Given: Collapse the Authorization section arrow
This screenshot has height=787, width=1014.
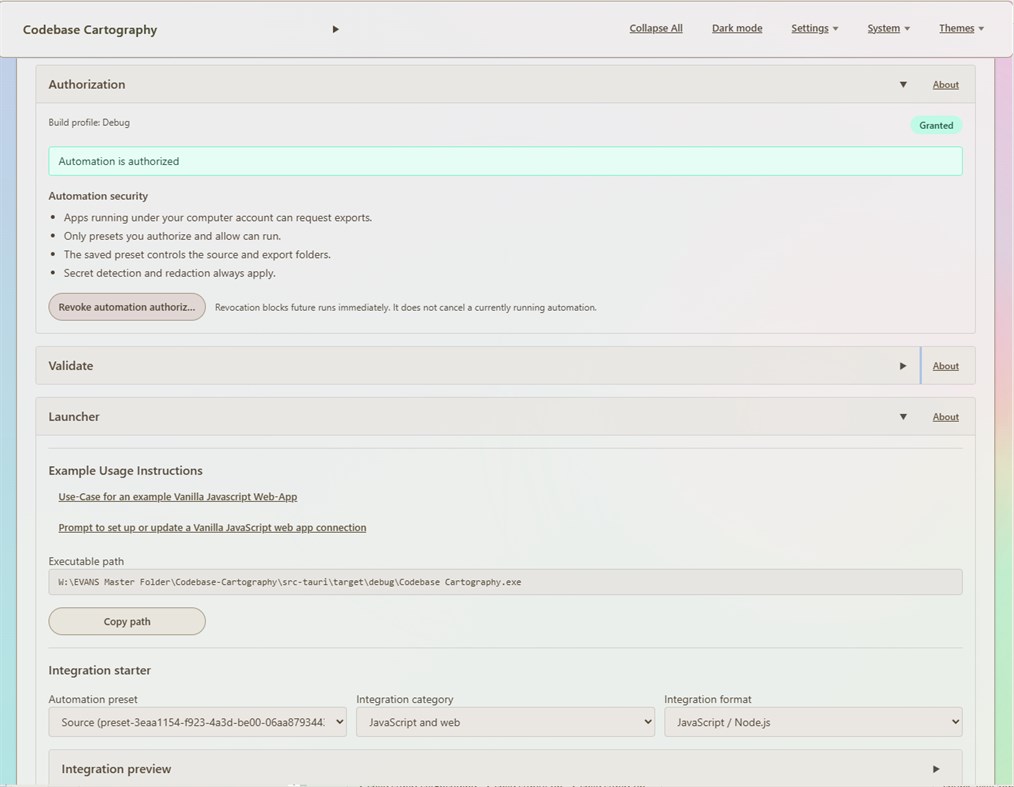Looking at the screenshot, I should [903, 85].
